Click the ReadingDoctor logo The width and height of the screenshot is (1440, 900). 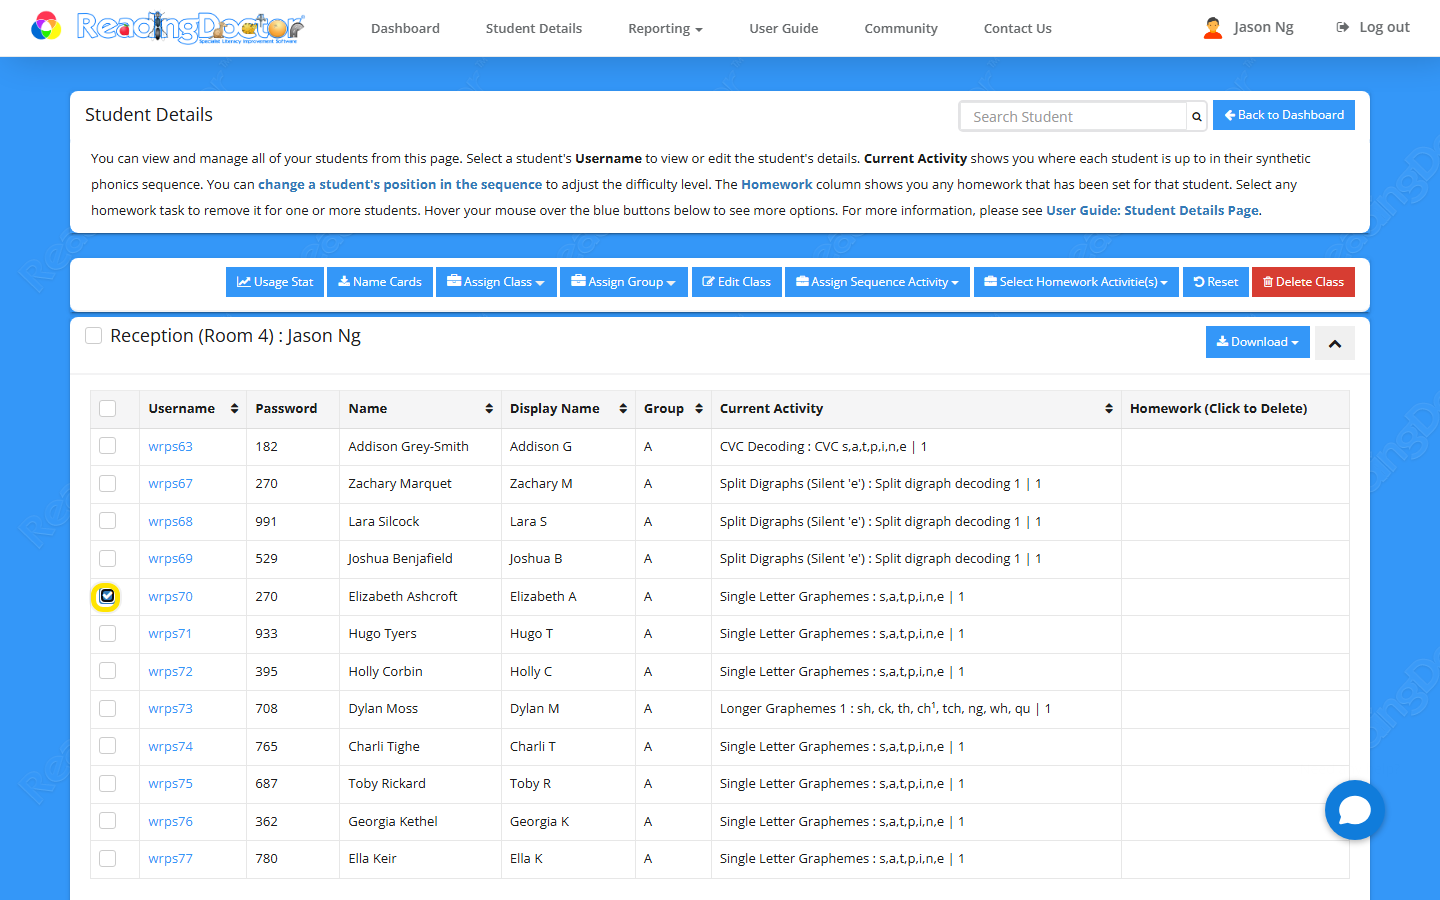[168, 27]
